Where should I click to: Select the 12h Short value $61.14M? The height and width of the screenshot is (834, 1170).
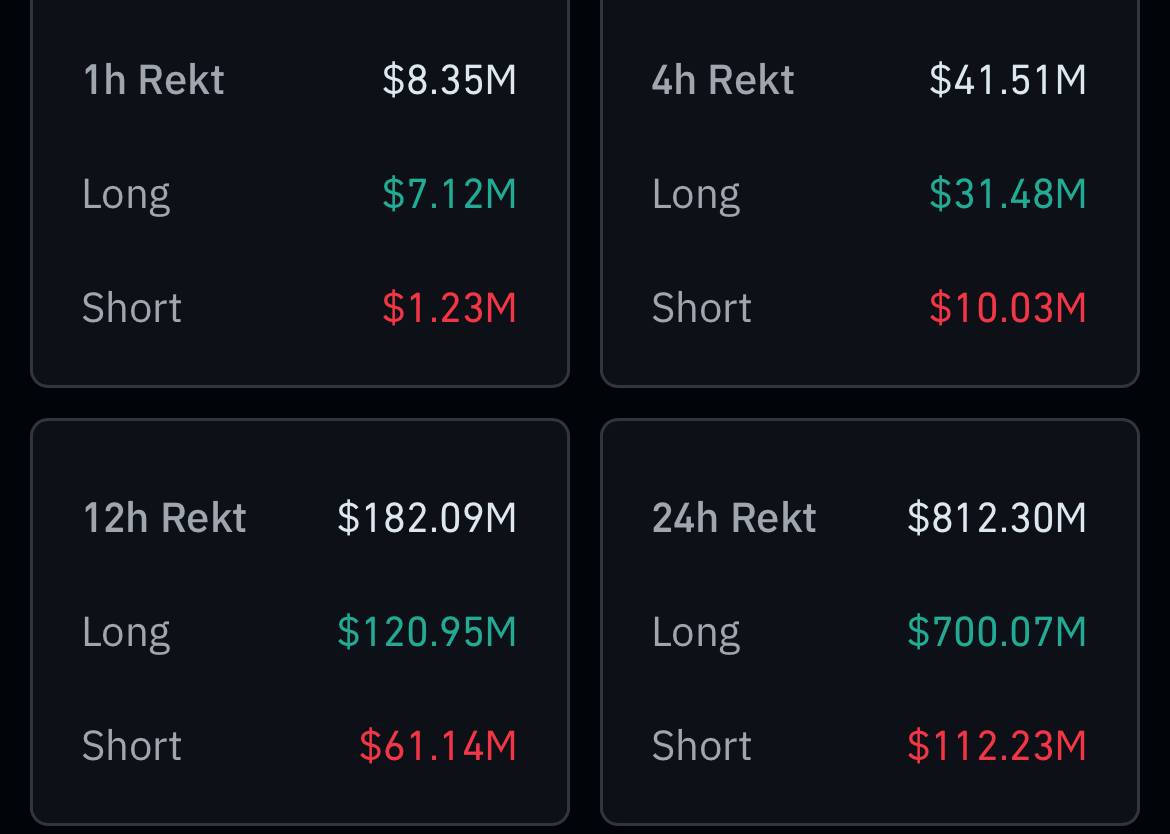(x=438, y=745)
